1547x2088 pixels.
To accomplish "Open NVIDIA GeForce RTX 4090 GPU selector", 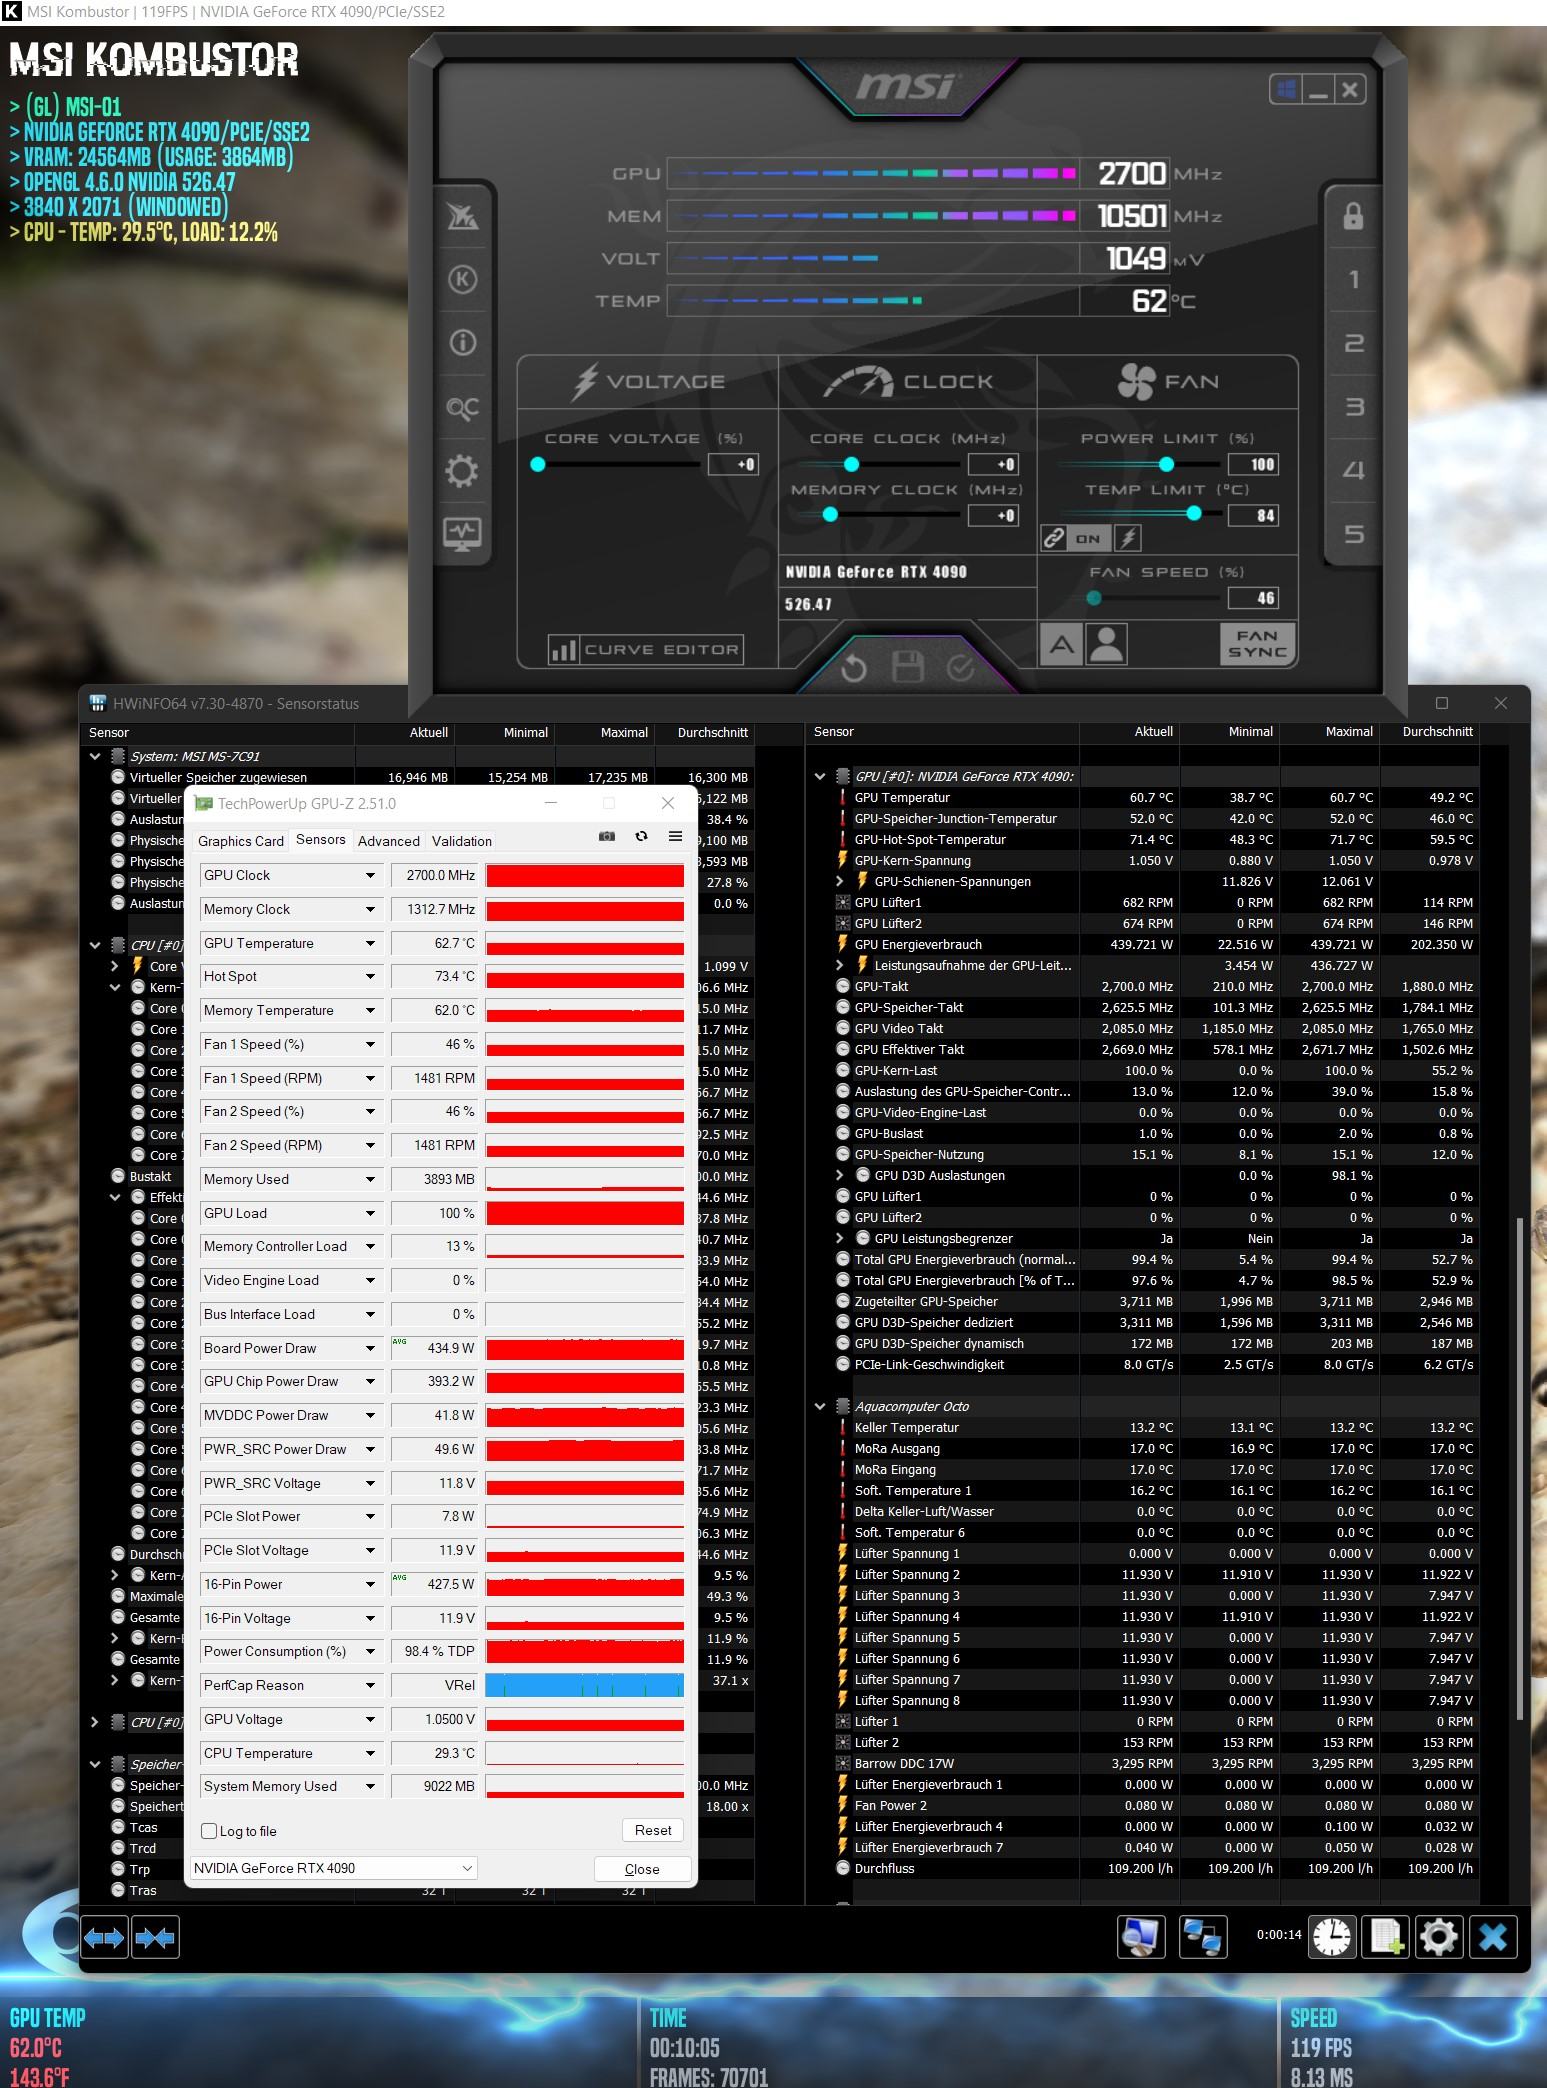I will point(333,1868).
